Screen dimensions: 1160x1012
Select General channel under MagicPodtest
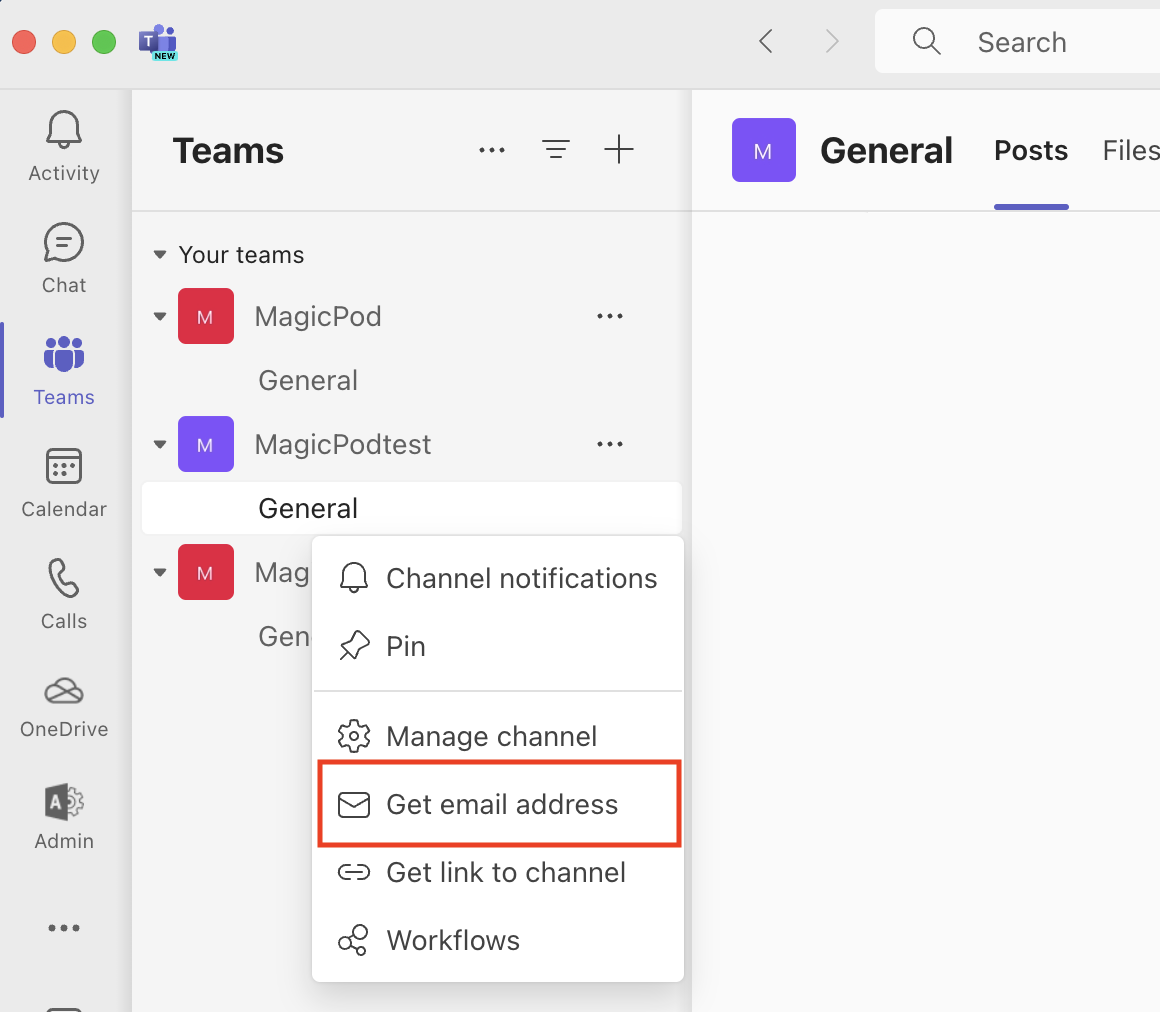(411, 508)
